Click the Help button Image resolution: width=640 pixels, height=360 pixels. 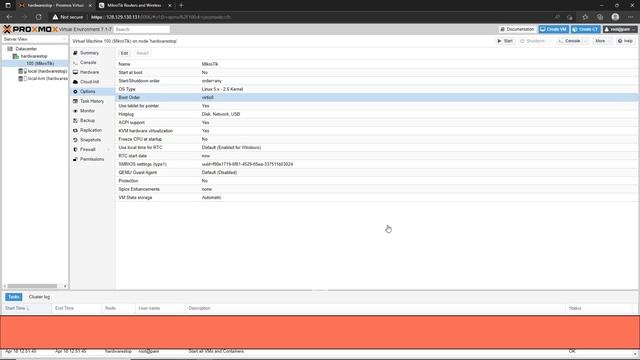coord(625,41)
